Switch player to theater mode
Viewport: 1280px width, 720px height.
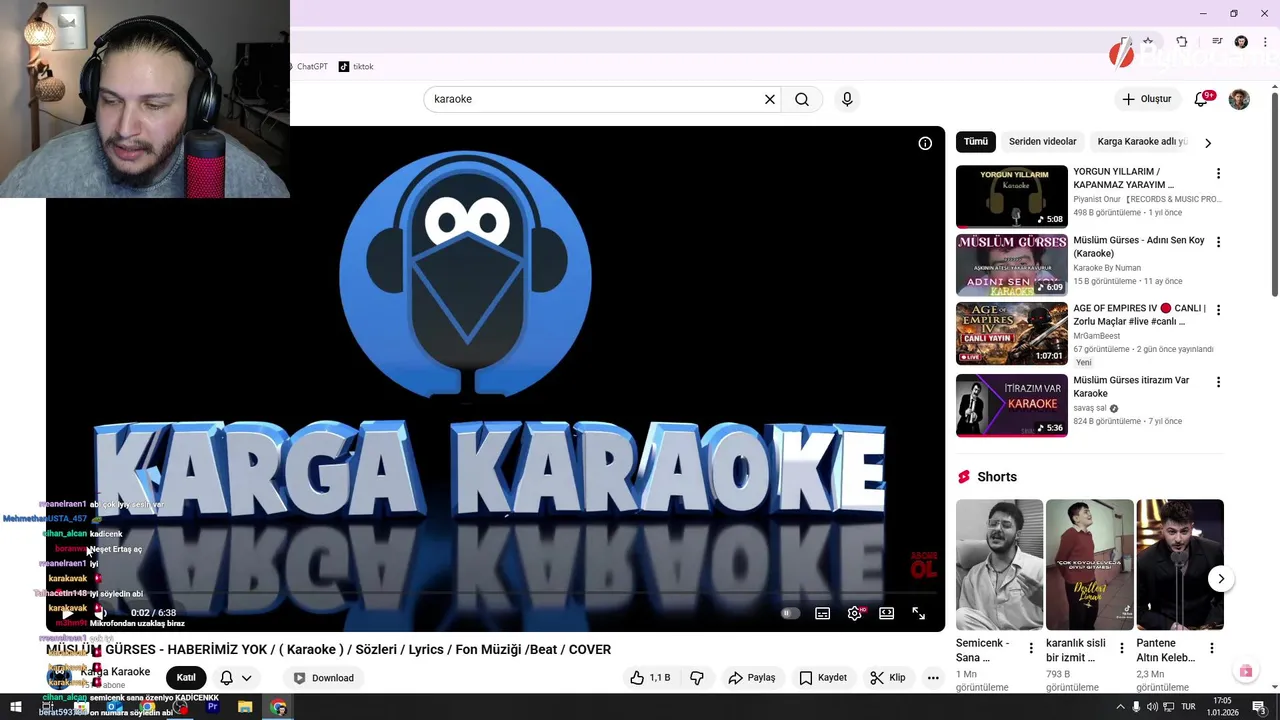pos(886,613)
